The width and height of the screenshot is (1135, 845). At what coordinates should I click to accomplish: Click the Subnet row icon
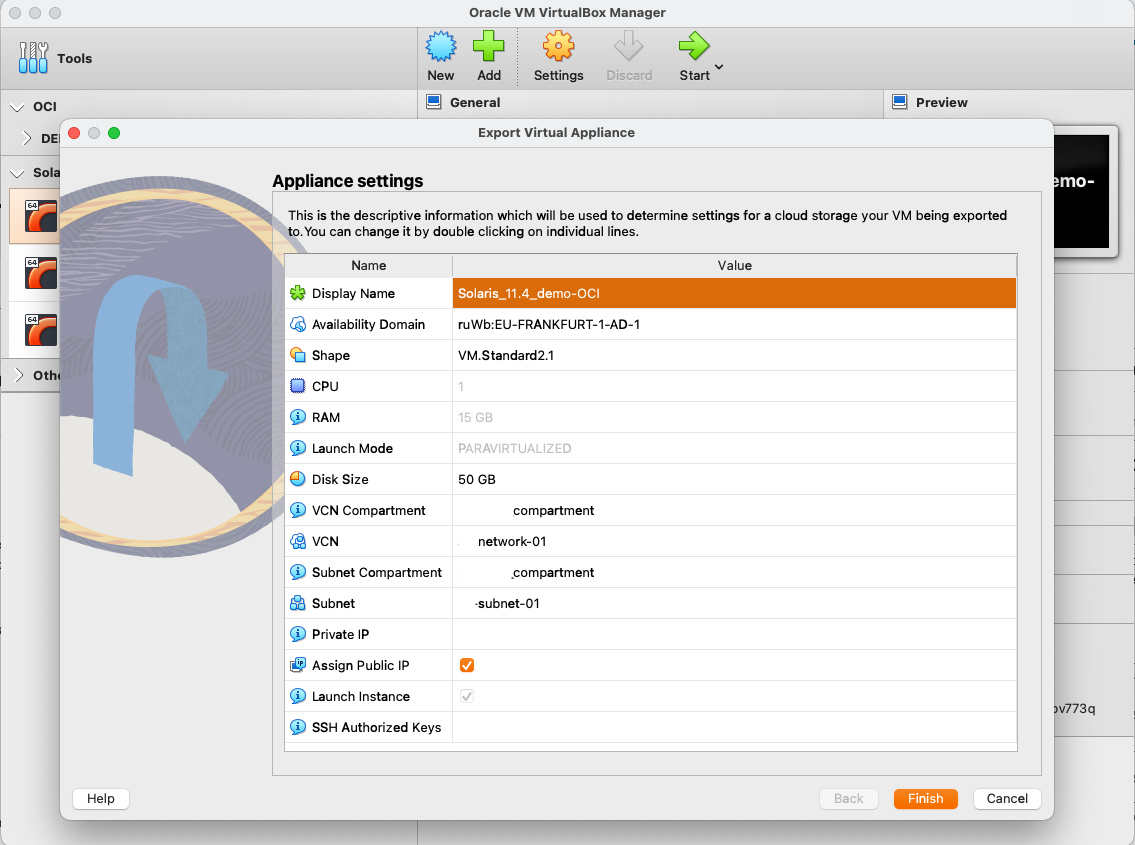[298, 602]
